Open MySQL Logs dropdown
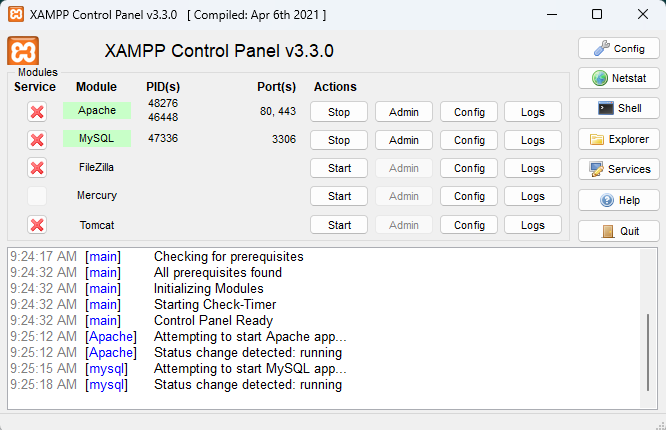 533,140
